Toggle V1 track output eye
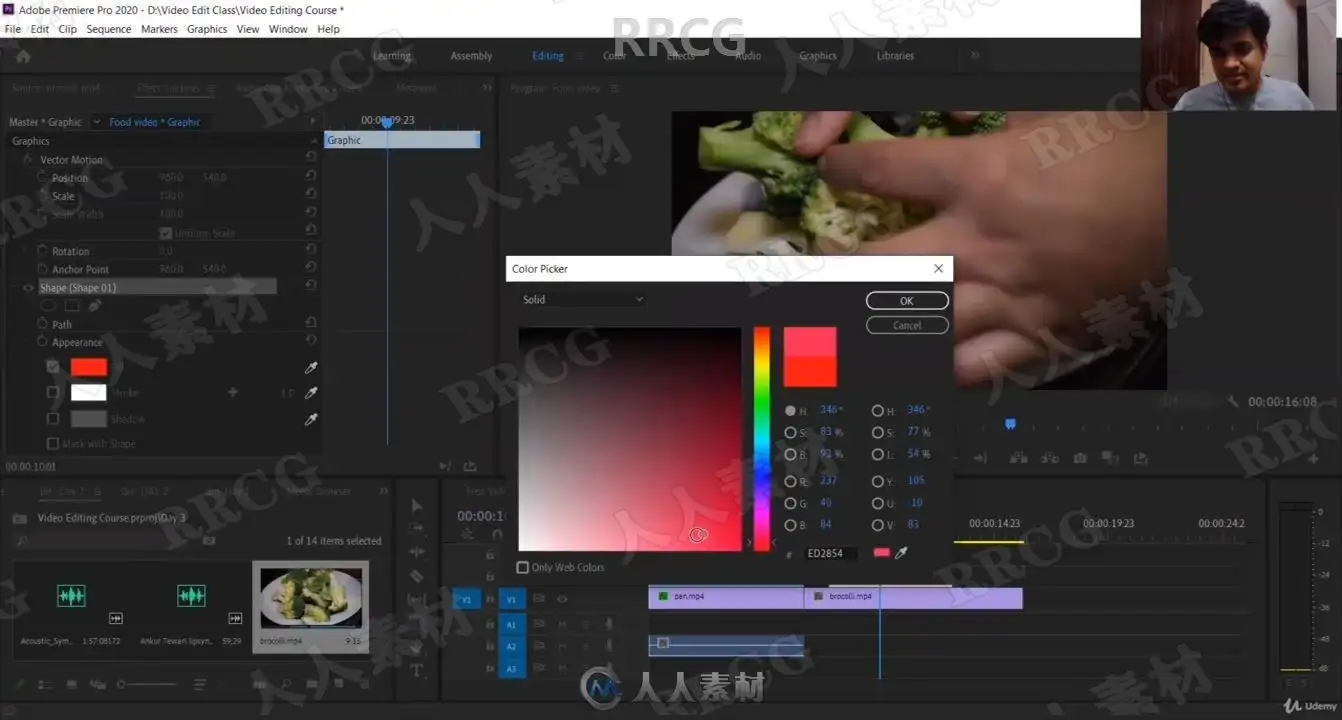This screenshot has width=1342, height=720. point(561,599)
